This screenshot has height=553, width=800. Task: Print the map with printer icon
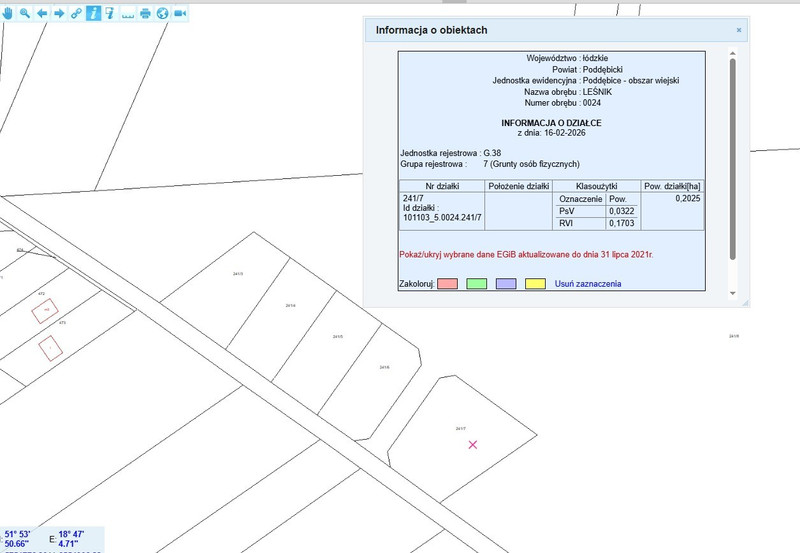[145, 13]
